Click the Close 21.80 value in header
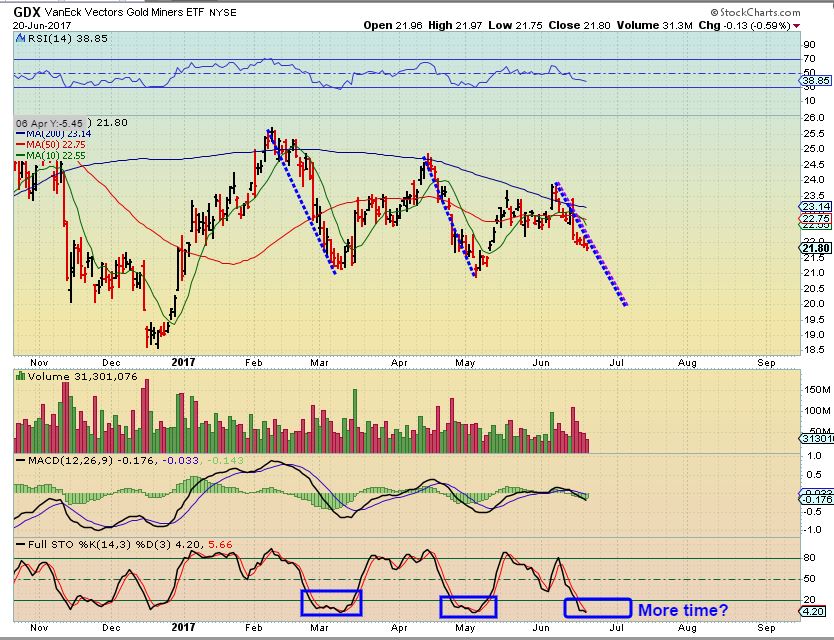 pos(579,25)
